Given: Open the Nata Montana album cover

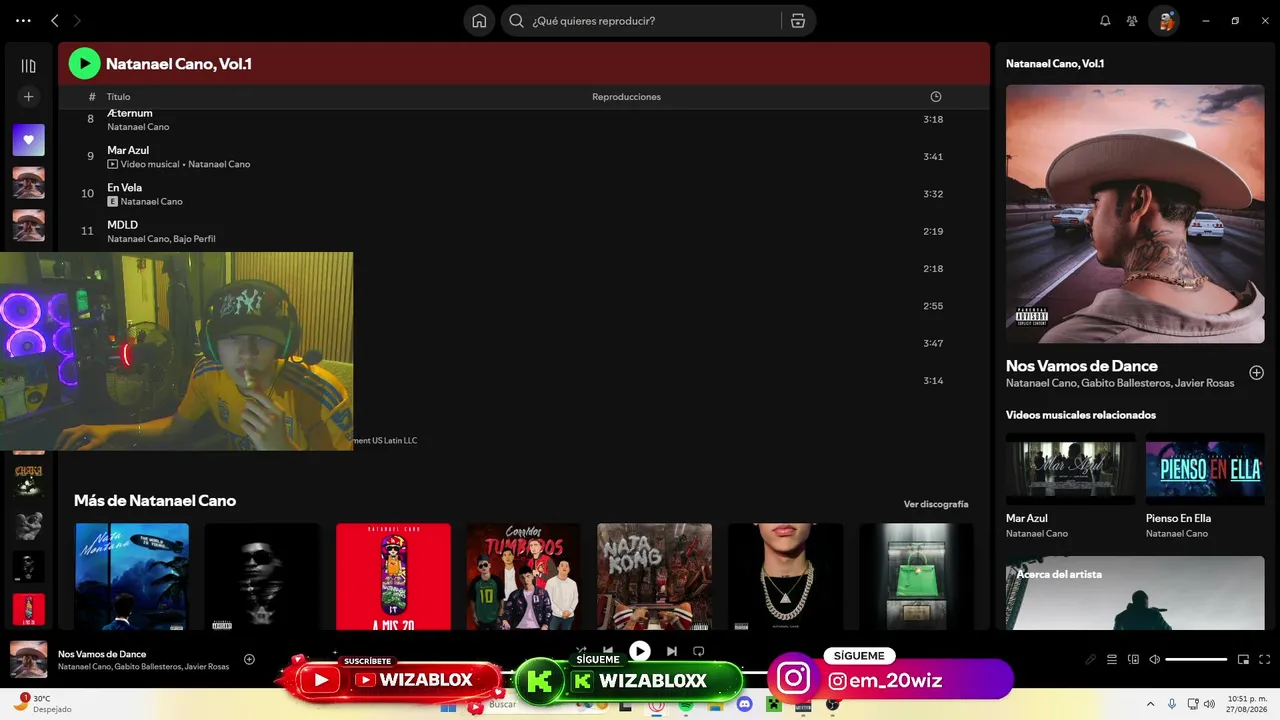Looking at the screenshot, I should click(x=132, y=576).
